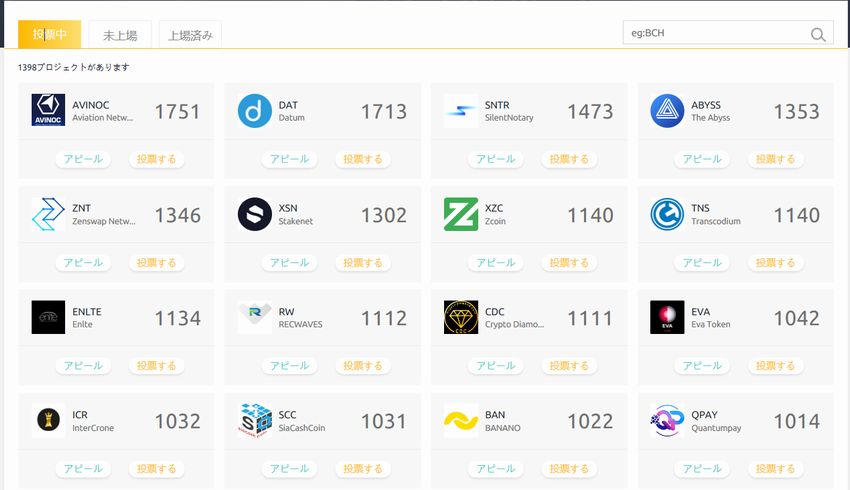Focus the eg:BCH search field

(x=728, y=33)
